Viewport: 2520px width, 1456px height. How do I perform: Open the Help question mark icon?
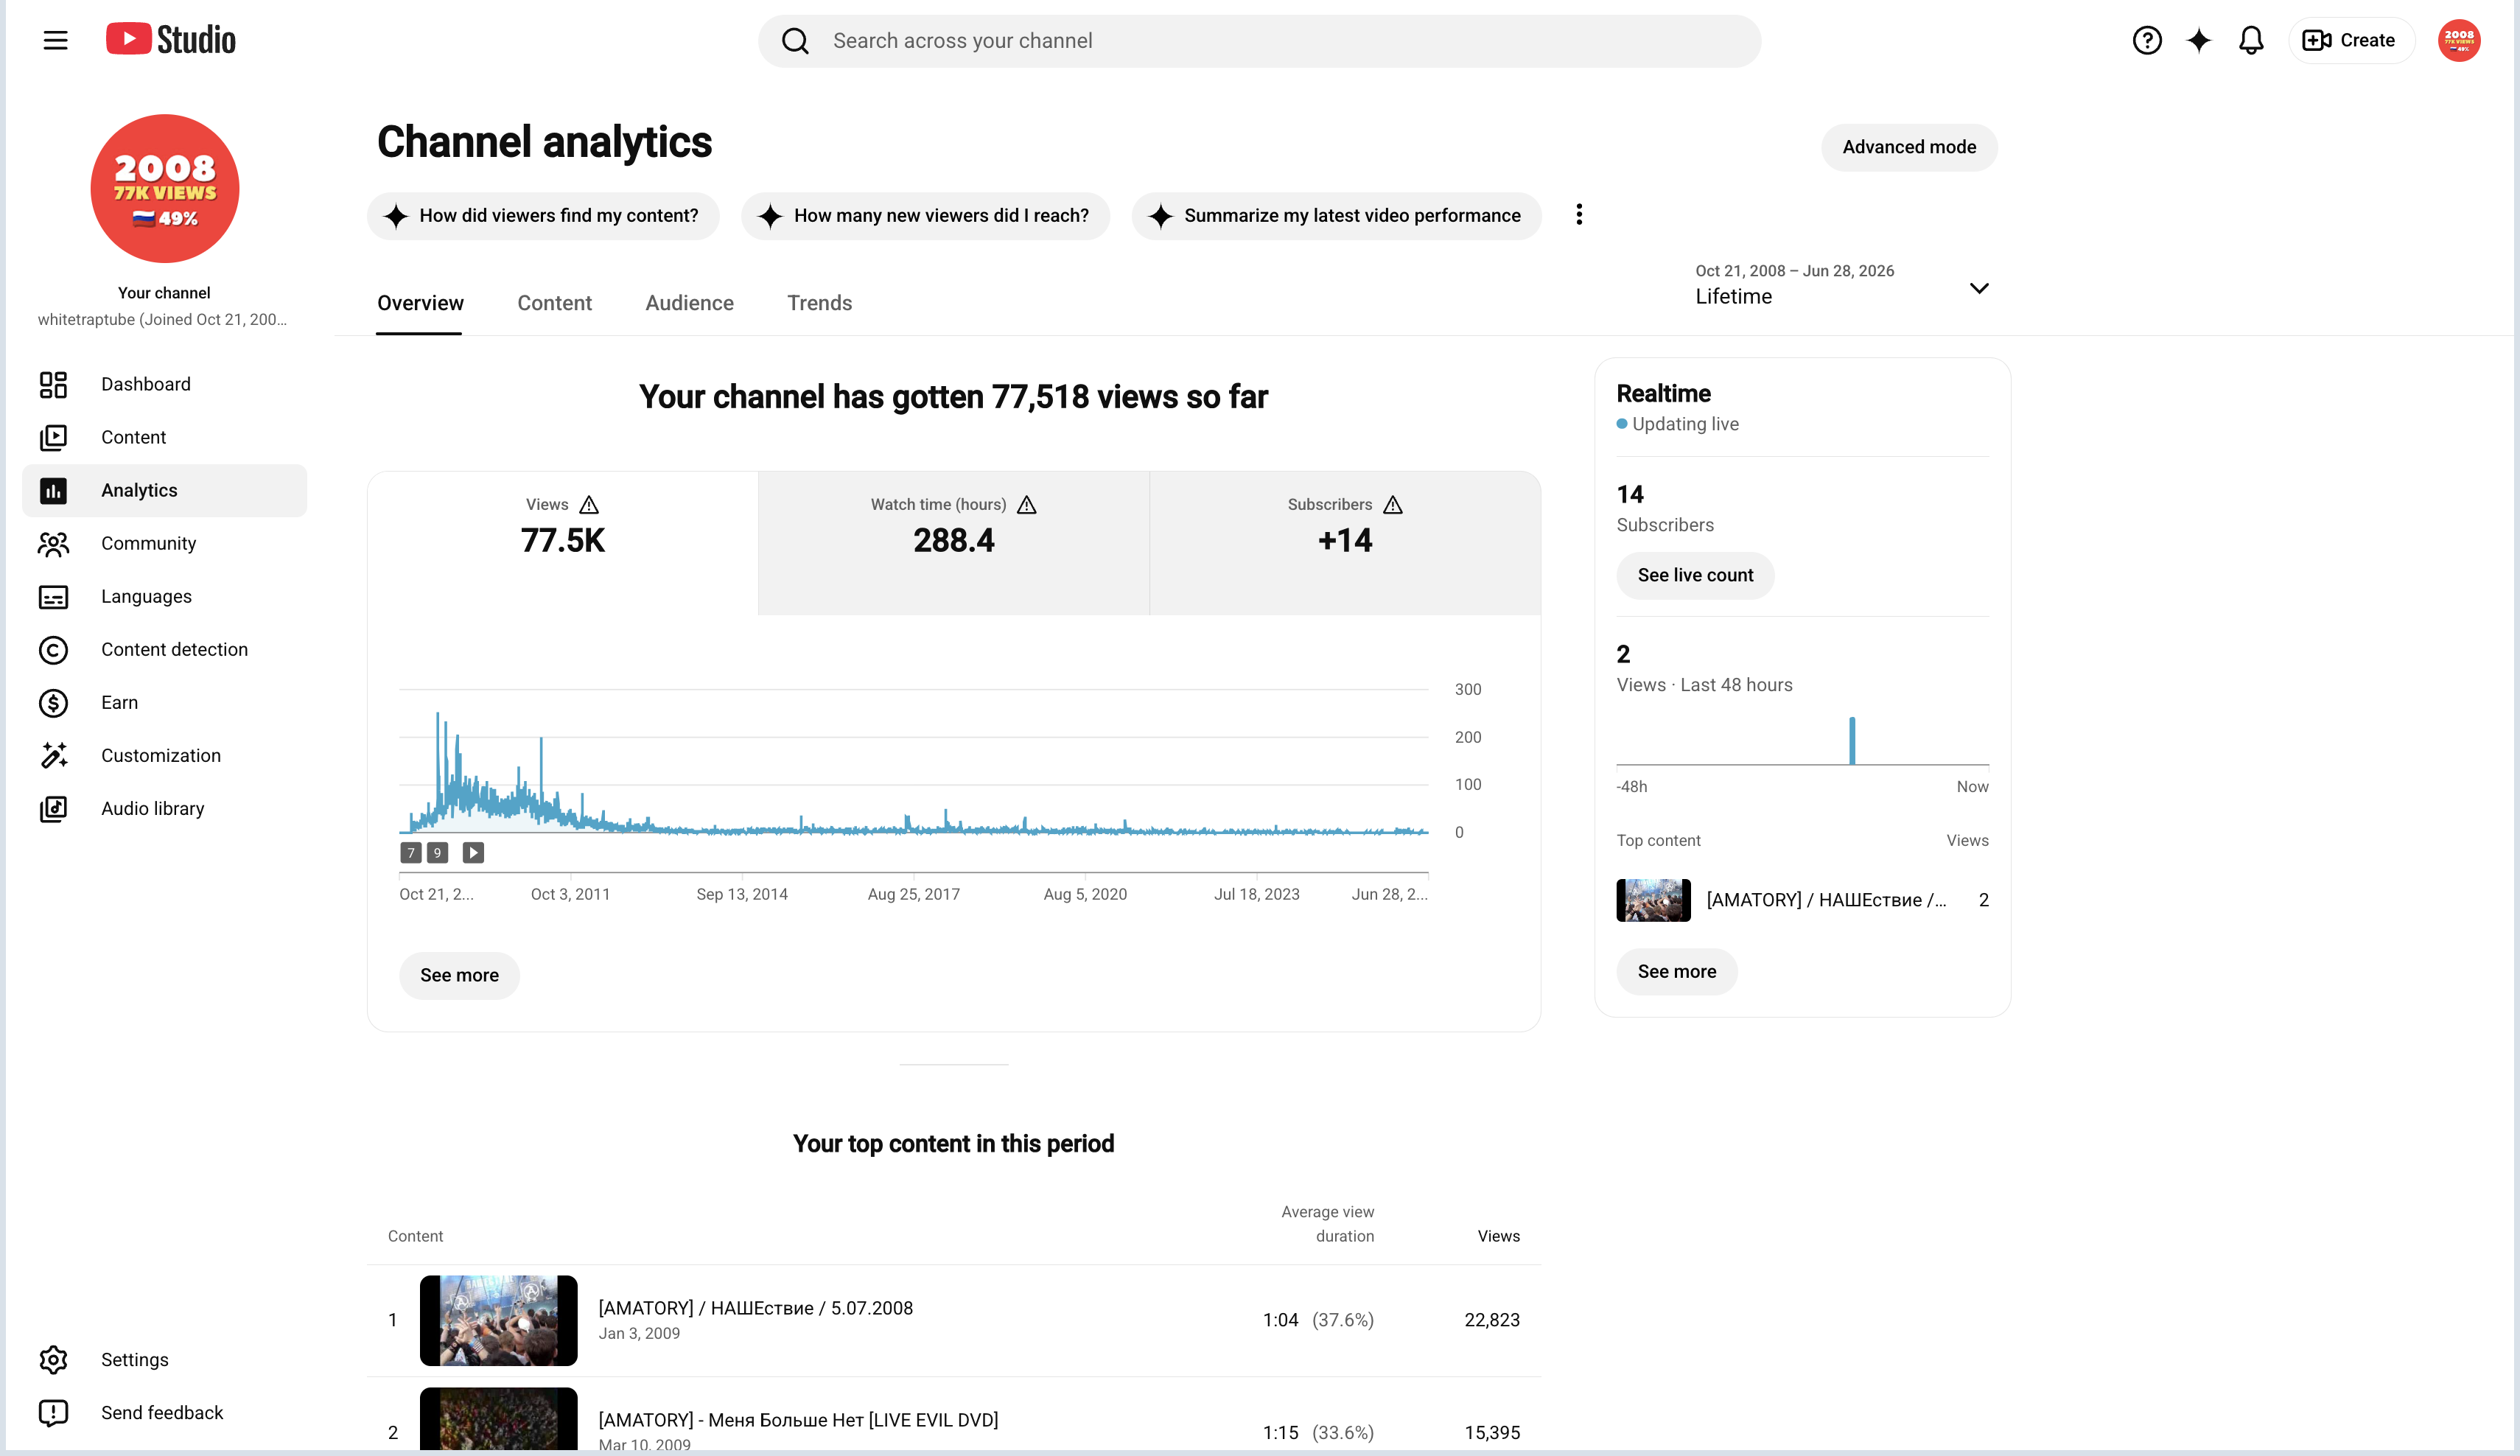pyautogui.click(x=2146, y=40)
